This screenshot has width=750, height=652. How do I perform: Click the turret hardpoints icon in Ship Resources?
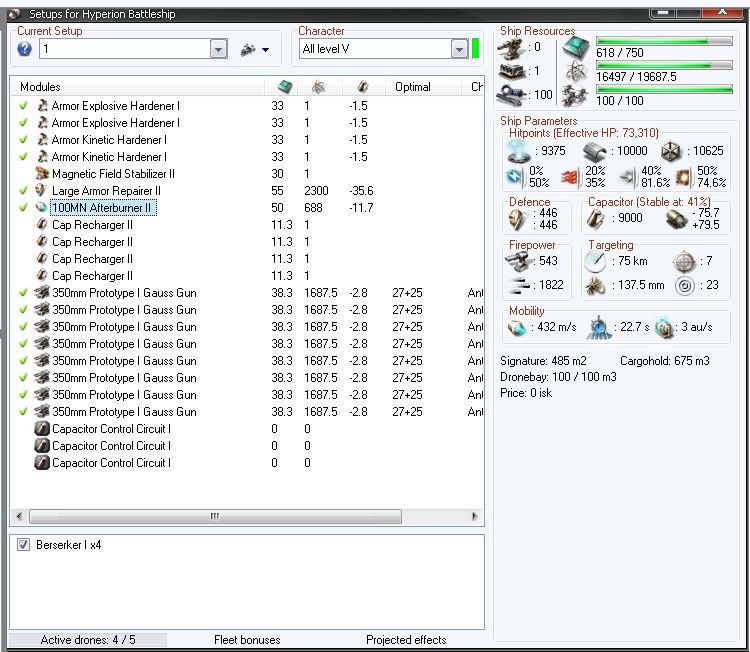511,48
